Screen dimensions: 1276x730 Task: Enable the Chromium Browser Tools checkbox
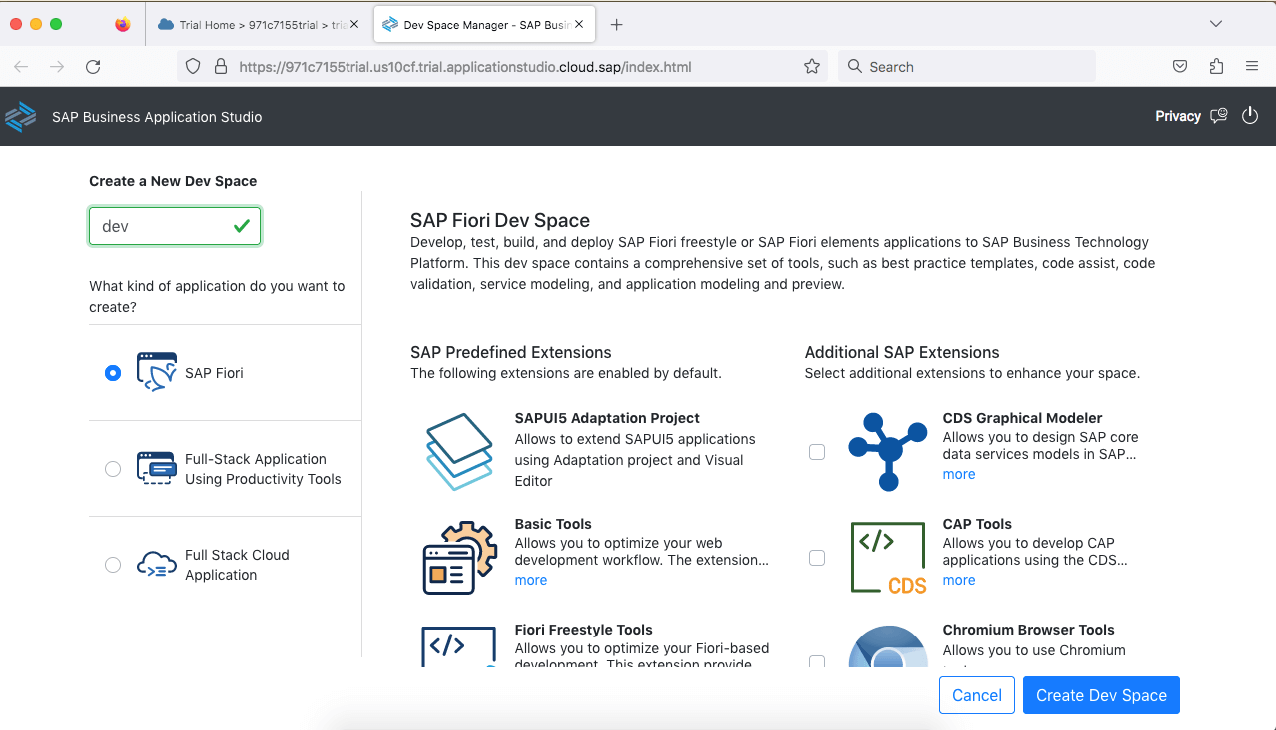(817, 662)
